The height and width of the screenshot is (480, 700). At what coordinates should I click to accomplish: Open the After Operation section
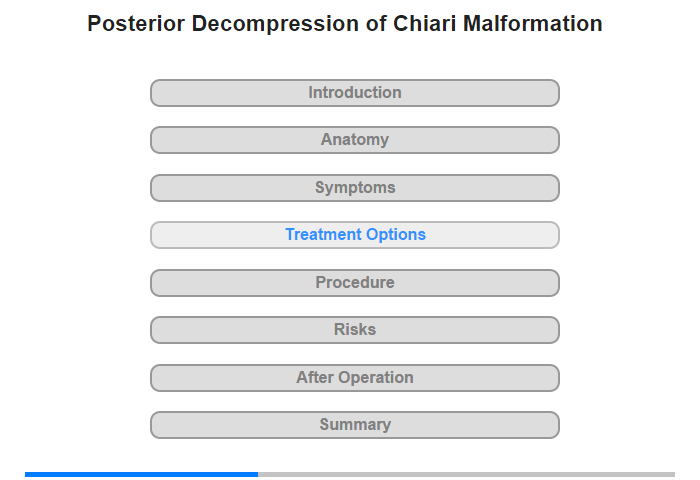pyautogui.click(x=354, y=378)
